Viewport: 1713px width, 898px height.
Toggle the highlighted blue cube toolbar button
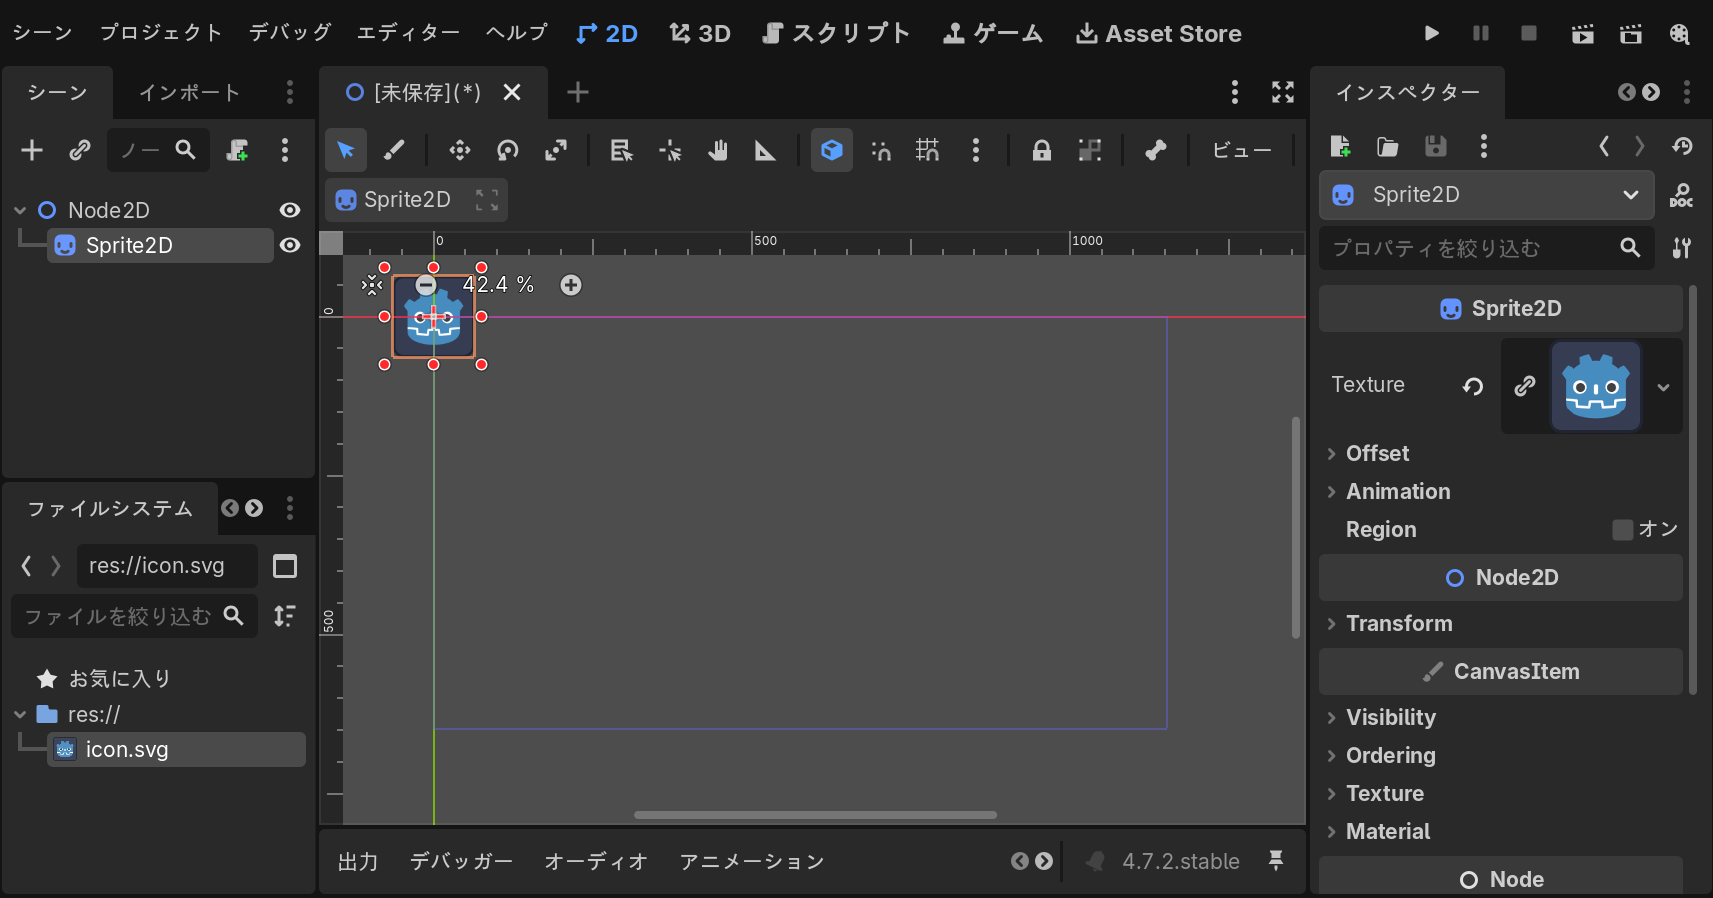click(832, 150)
